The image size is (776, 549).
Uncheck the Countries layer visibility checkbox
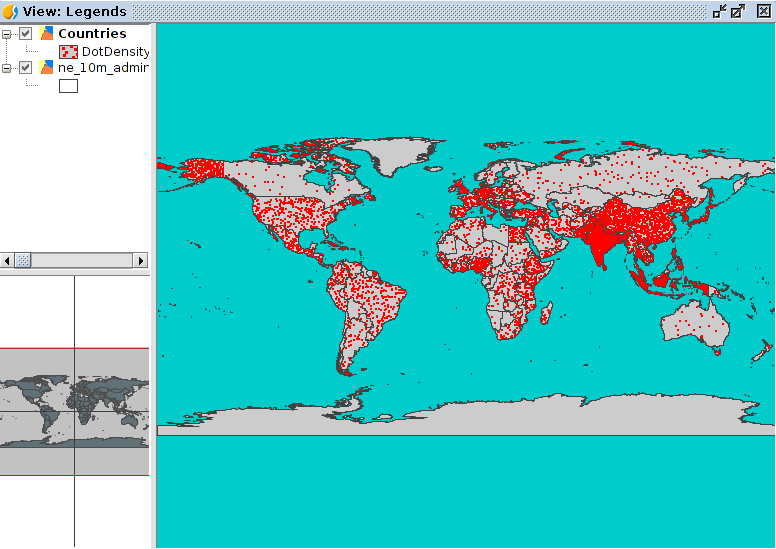point(26,34)
